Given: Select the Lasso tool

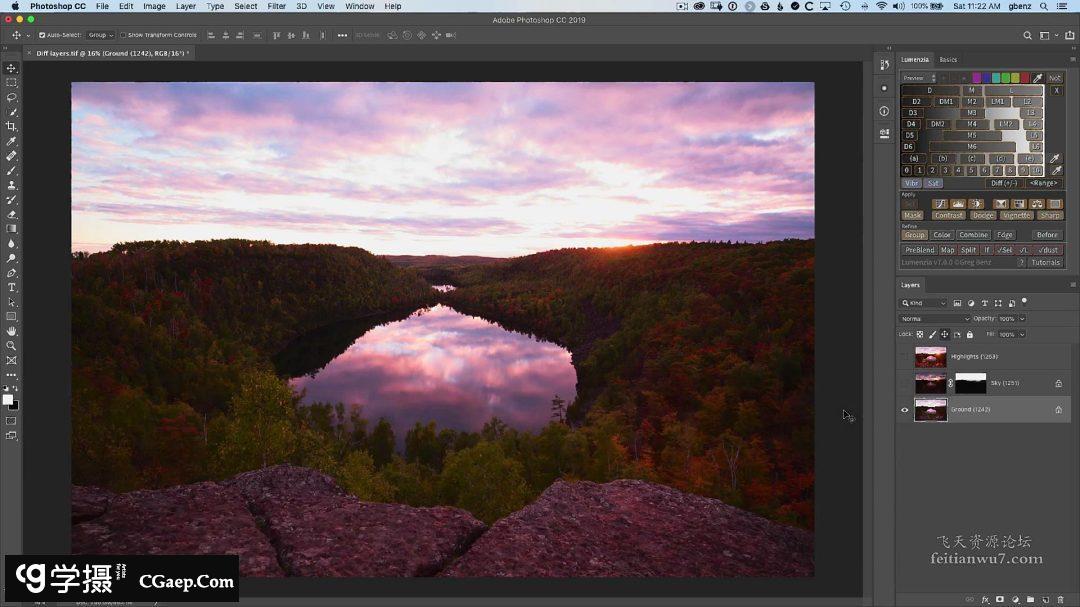Looking at the screenshot, I should pos(12,98).
